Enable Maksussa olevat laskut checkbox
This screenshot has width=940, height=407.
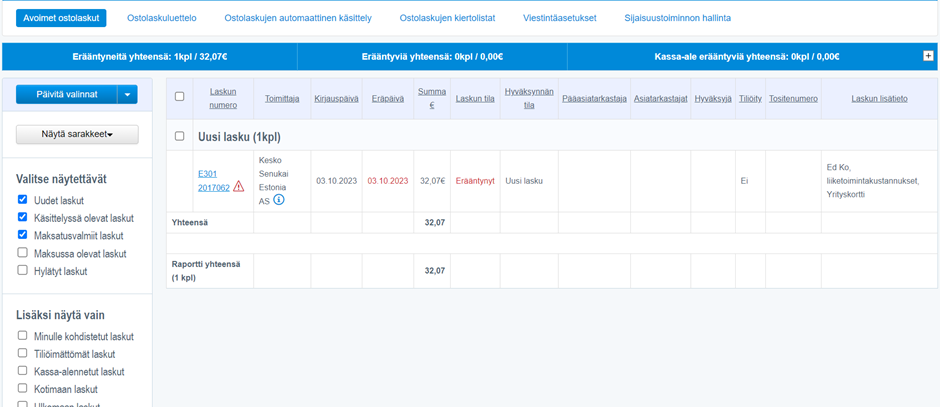tap(23, 253)
